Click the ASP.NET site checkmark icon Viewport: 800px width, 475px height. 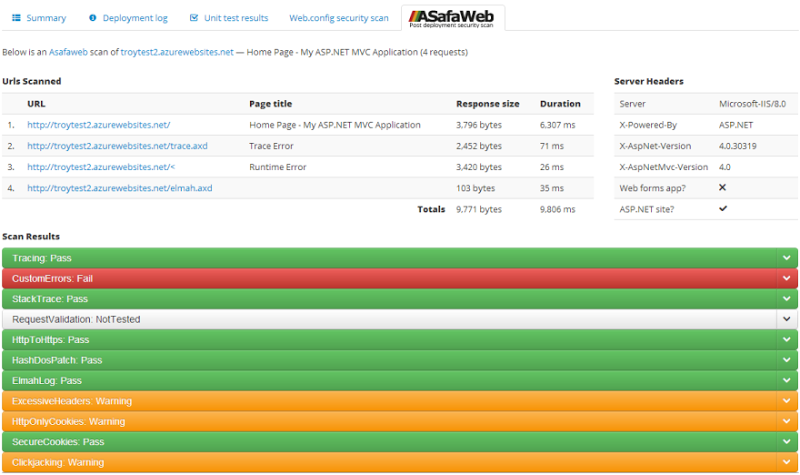pyautogui.click(x=723, y=209)
